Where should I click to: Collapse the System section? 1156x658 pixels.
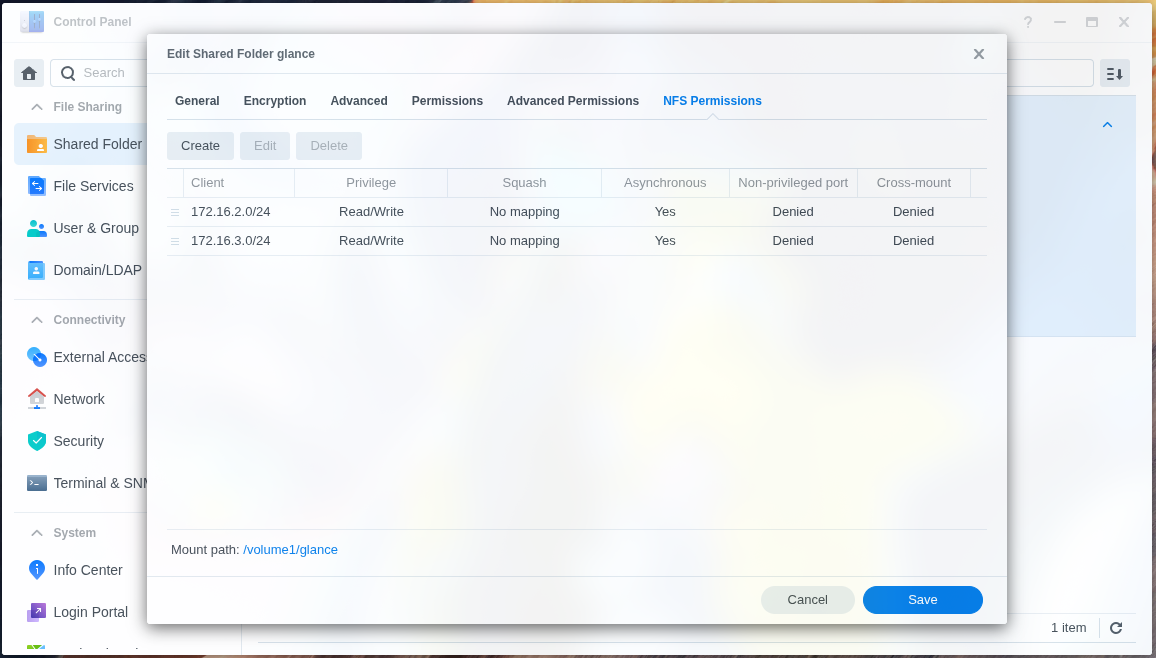tap(36, 533)
